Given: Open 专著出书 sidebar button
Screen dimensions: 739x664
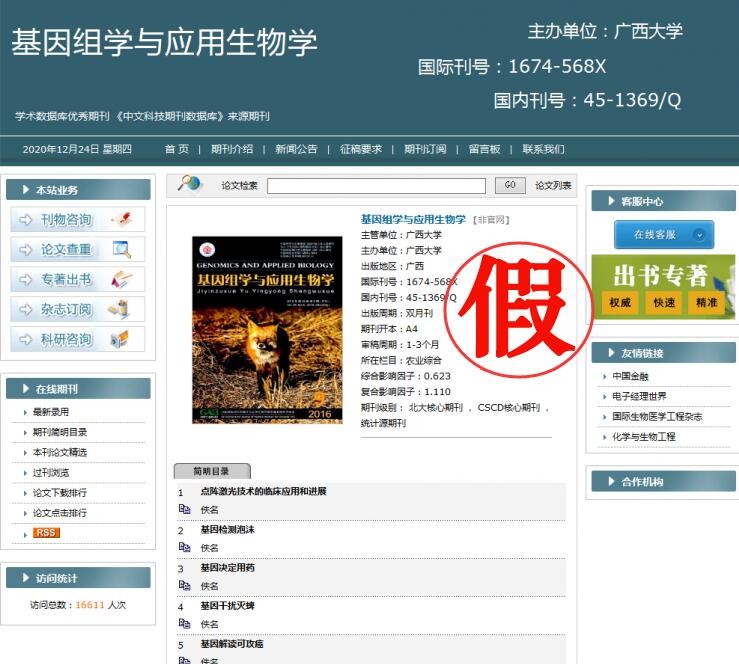Looking at the screenshot, I should click(78, 280).
